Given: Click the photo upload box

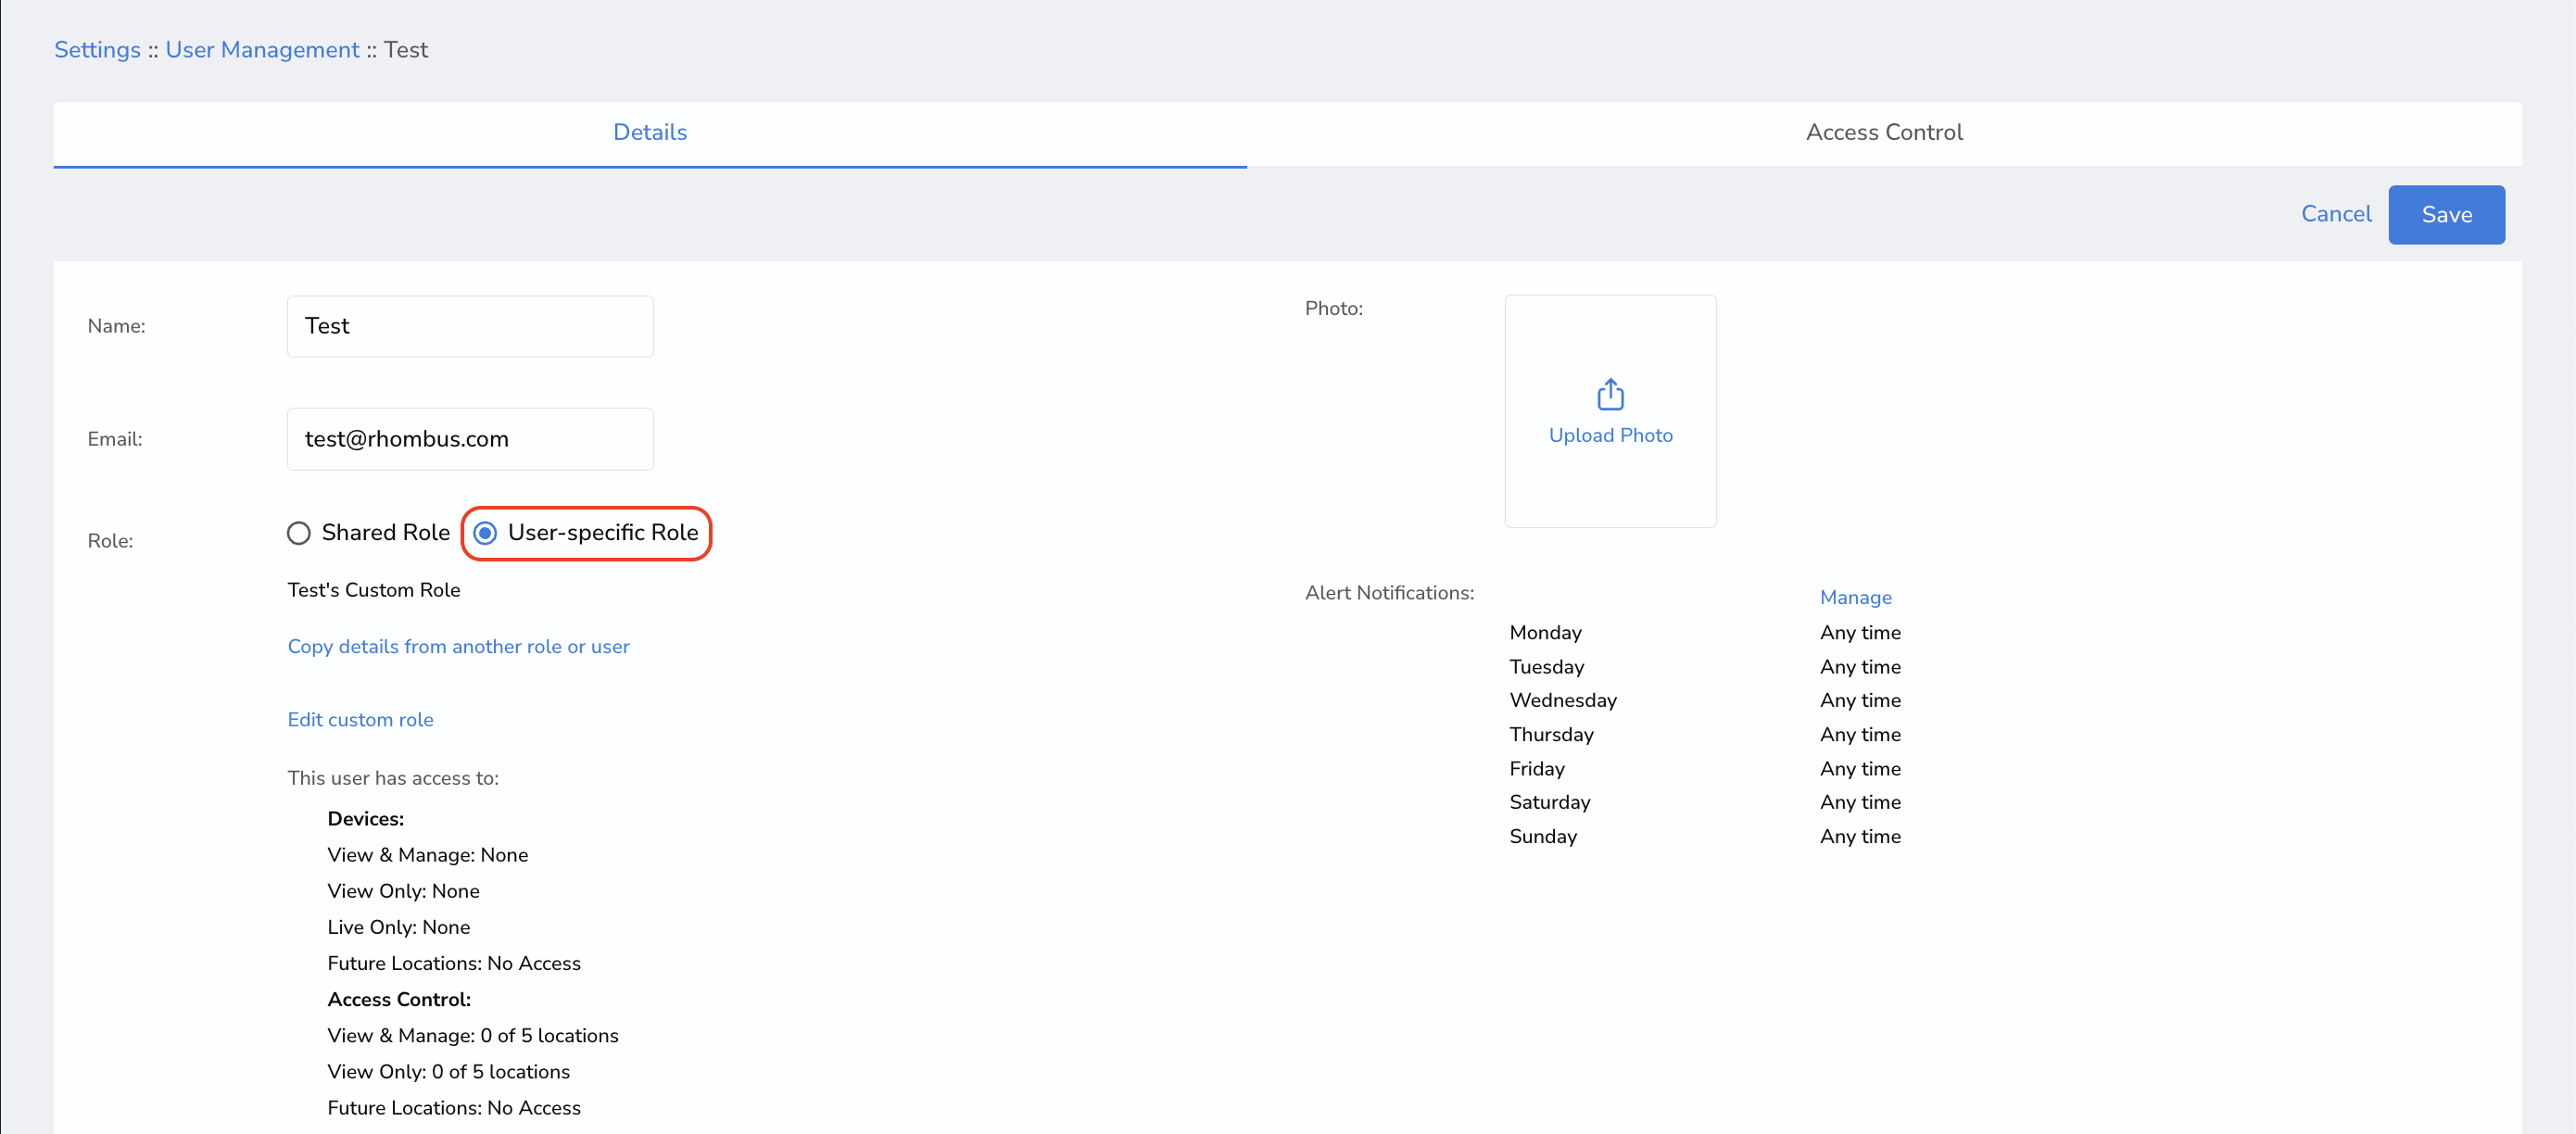Looking at the screenshot, I should (x=1610, y=411).
